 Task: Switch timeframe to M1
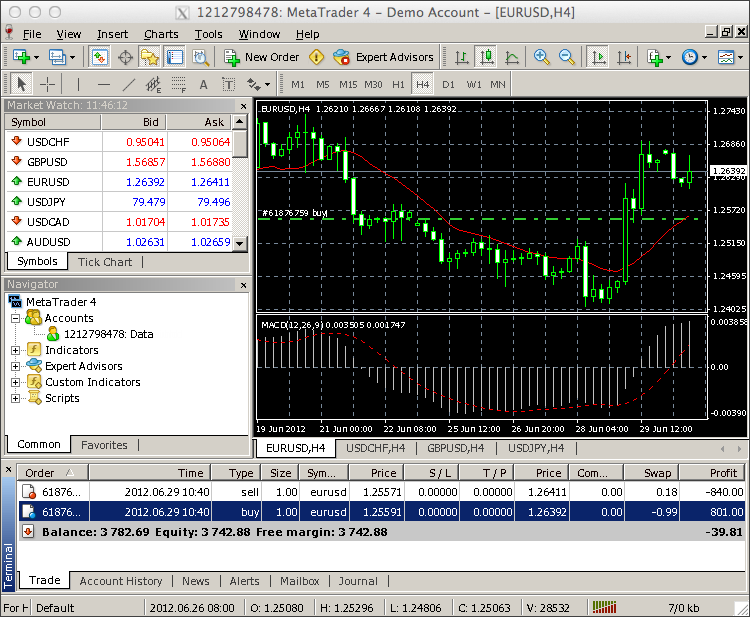(298, 85)
